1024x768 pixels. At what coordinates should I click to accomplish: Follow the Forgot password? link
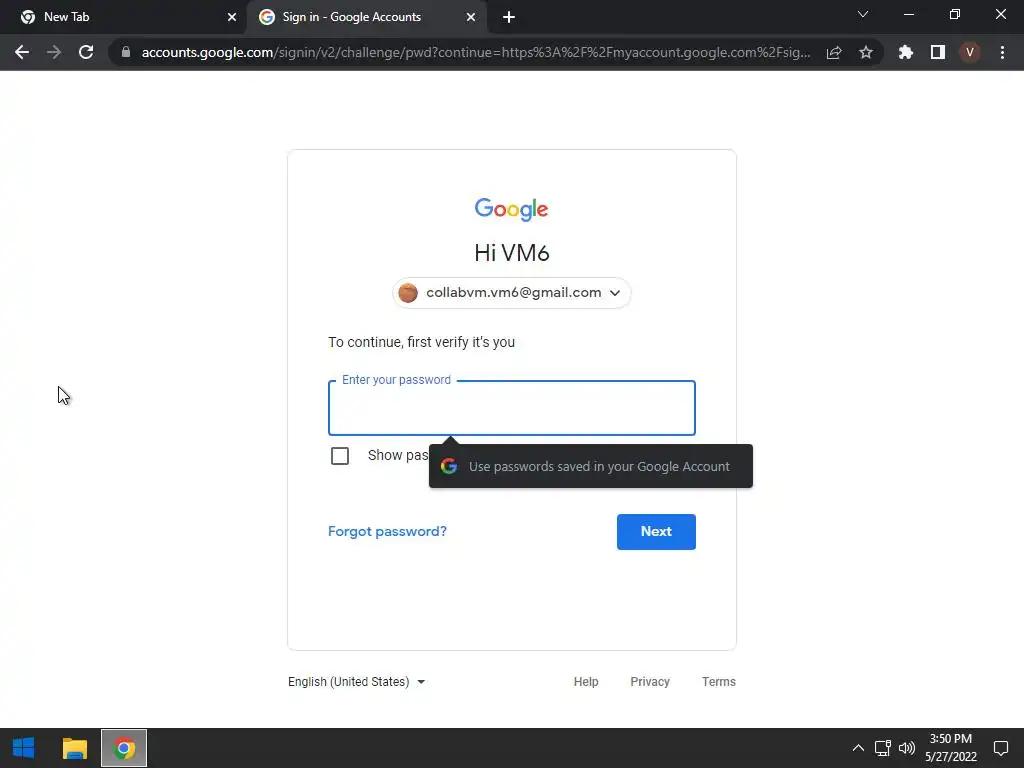387,532
